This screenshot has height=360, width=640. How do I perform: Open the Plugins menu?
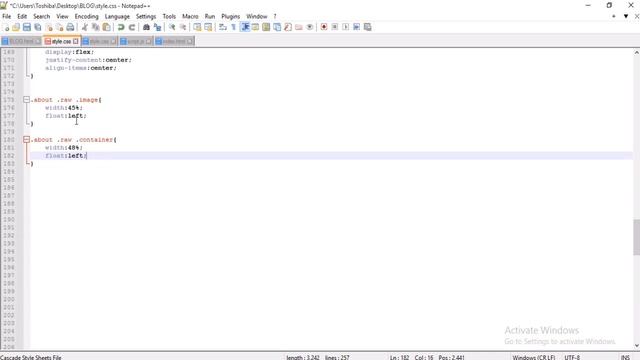tap(231, 16)
